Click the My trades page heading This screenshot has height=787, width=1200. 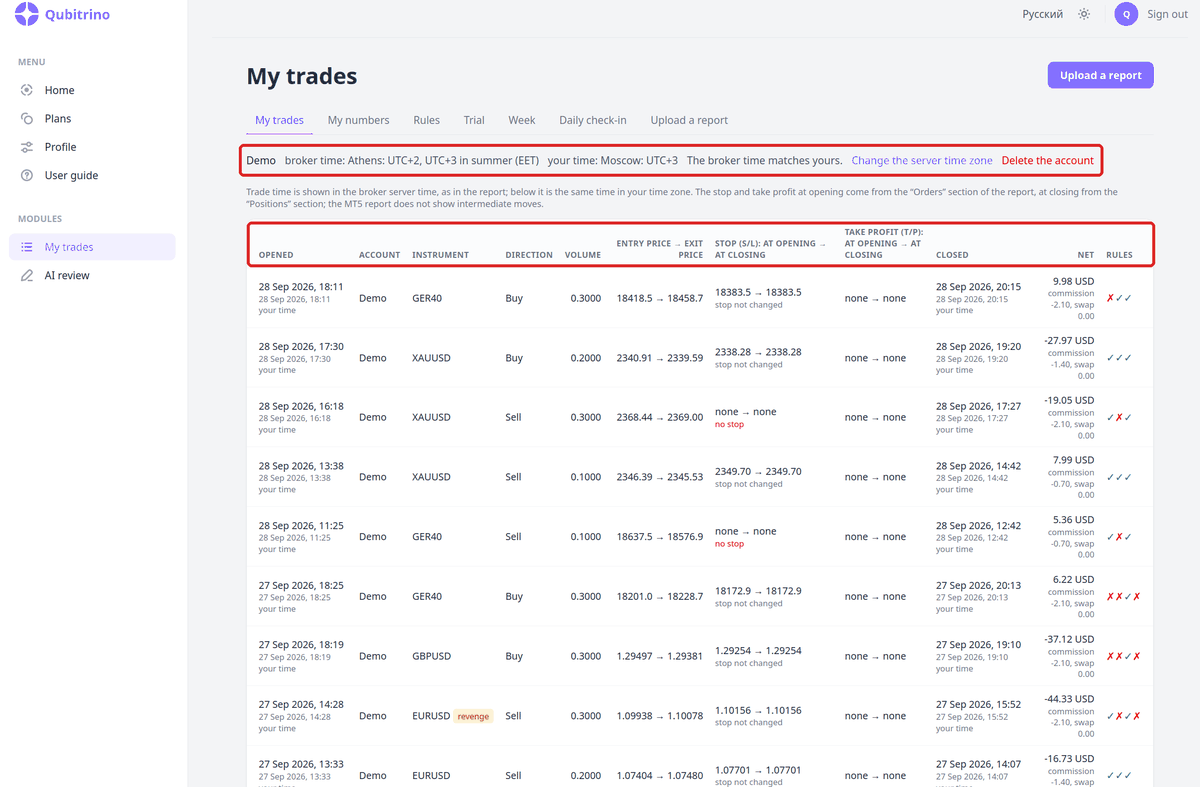301,76
